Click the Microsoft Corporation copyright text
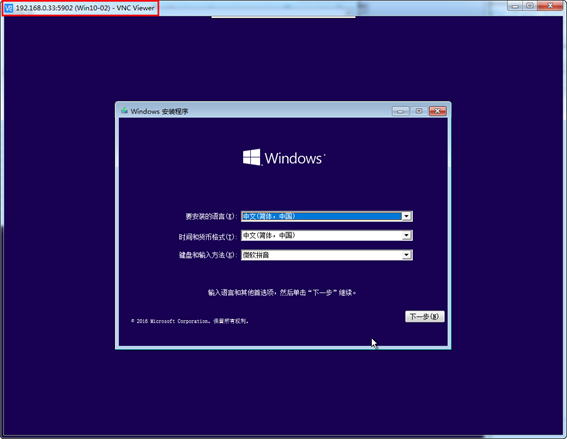567x439 pixels. tap(190, 321)
